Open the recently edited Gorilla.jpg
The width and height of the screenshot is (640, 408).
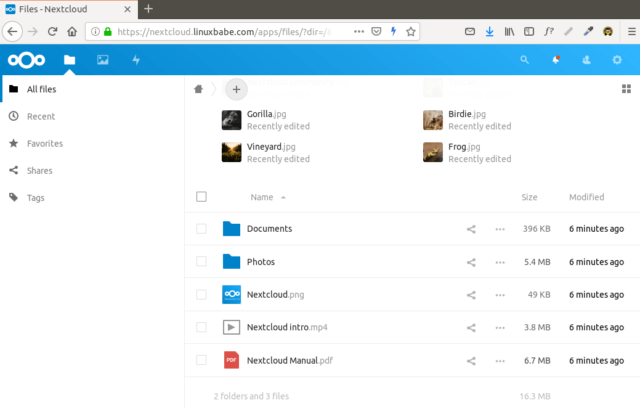[265, 115]
